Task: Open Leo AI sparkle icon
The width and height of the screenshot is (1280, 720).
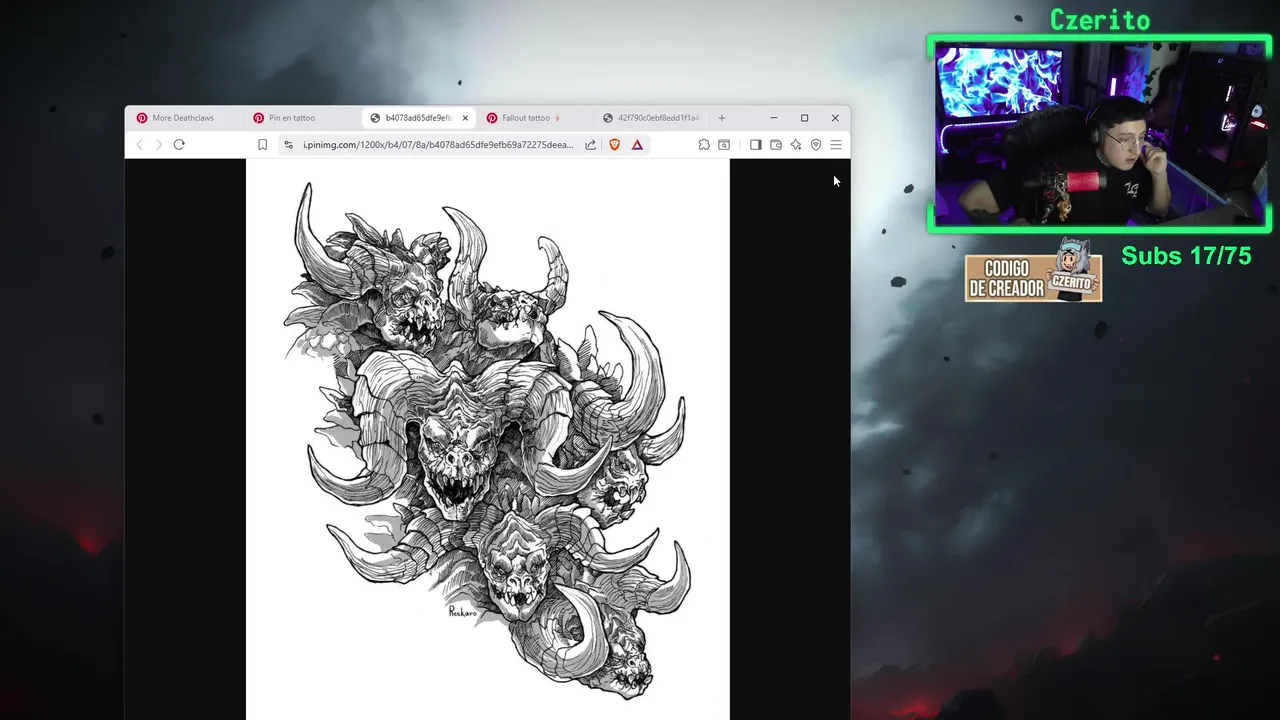Action: point(796,145)
